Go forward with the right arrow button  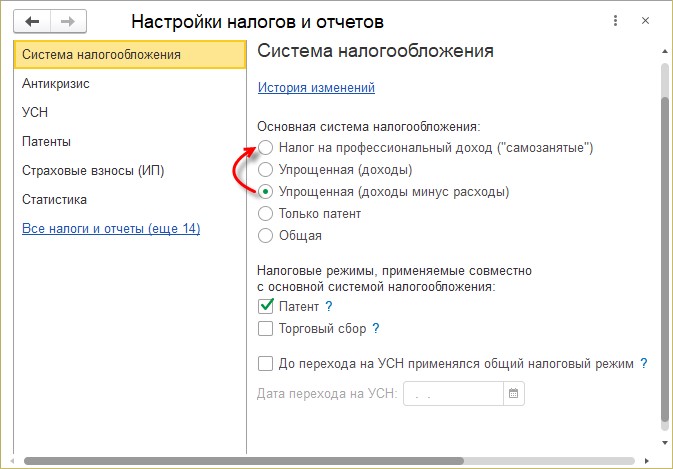tap(68, 21)
